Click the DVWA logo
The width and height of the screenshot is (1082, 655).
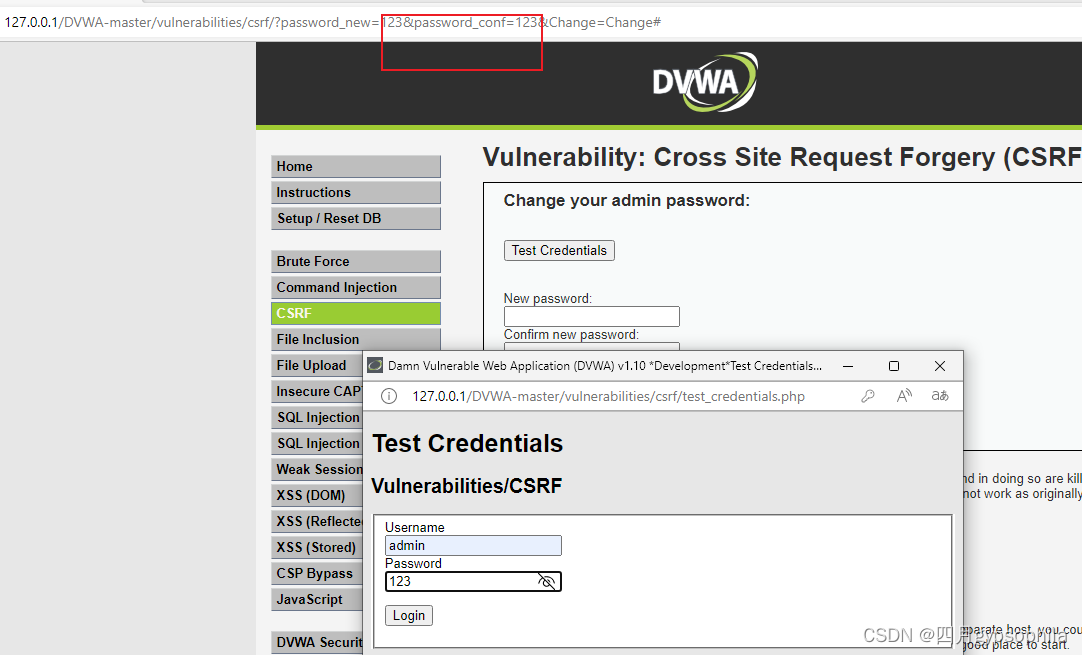pos(705,82)
